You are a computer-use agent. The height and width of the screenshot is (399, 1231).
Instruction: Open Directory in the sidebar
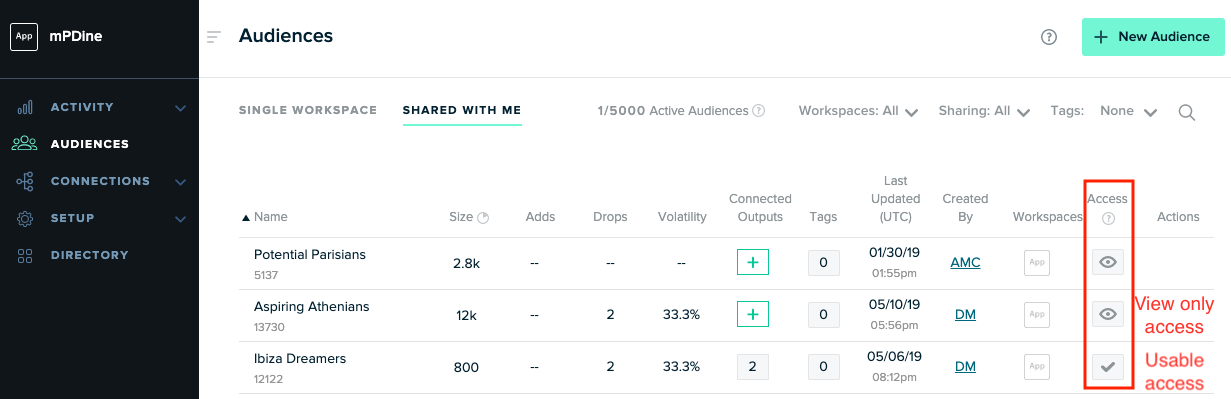pyautogui.click(x=90, y=255)
